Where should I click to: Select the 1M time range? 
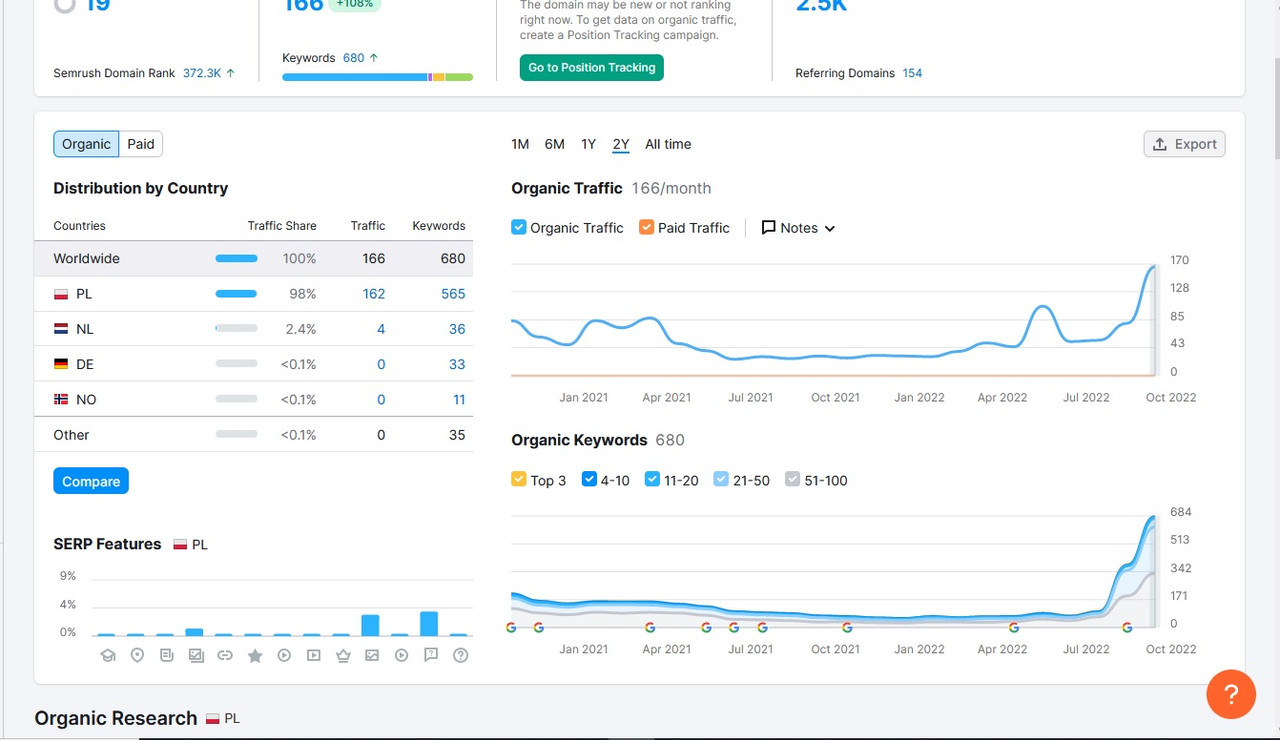click(x=520, y=144)
